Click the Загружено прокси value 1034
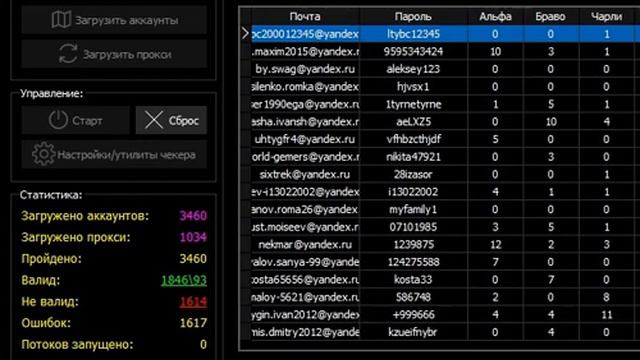Image resolution: width=640 pixels, height=360 pixels. 193,237
